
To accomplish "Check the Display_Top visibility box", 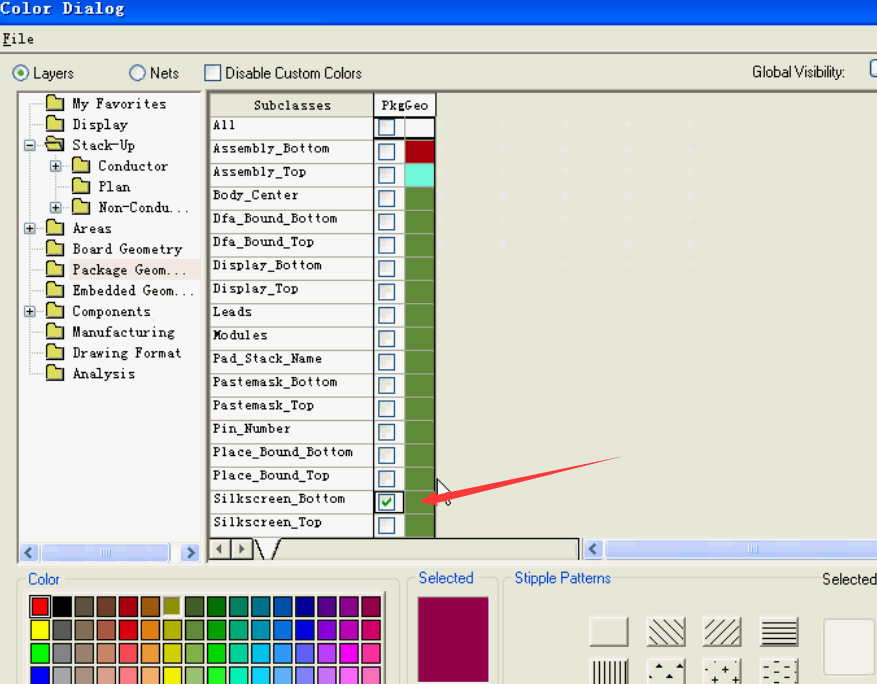I will pos(386,291).
